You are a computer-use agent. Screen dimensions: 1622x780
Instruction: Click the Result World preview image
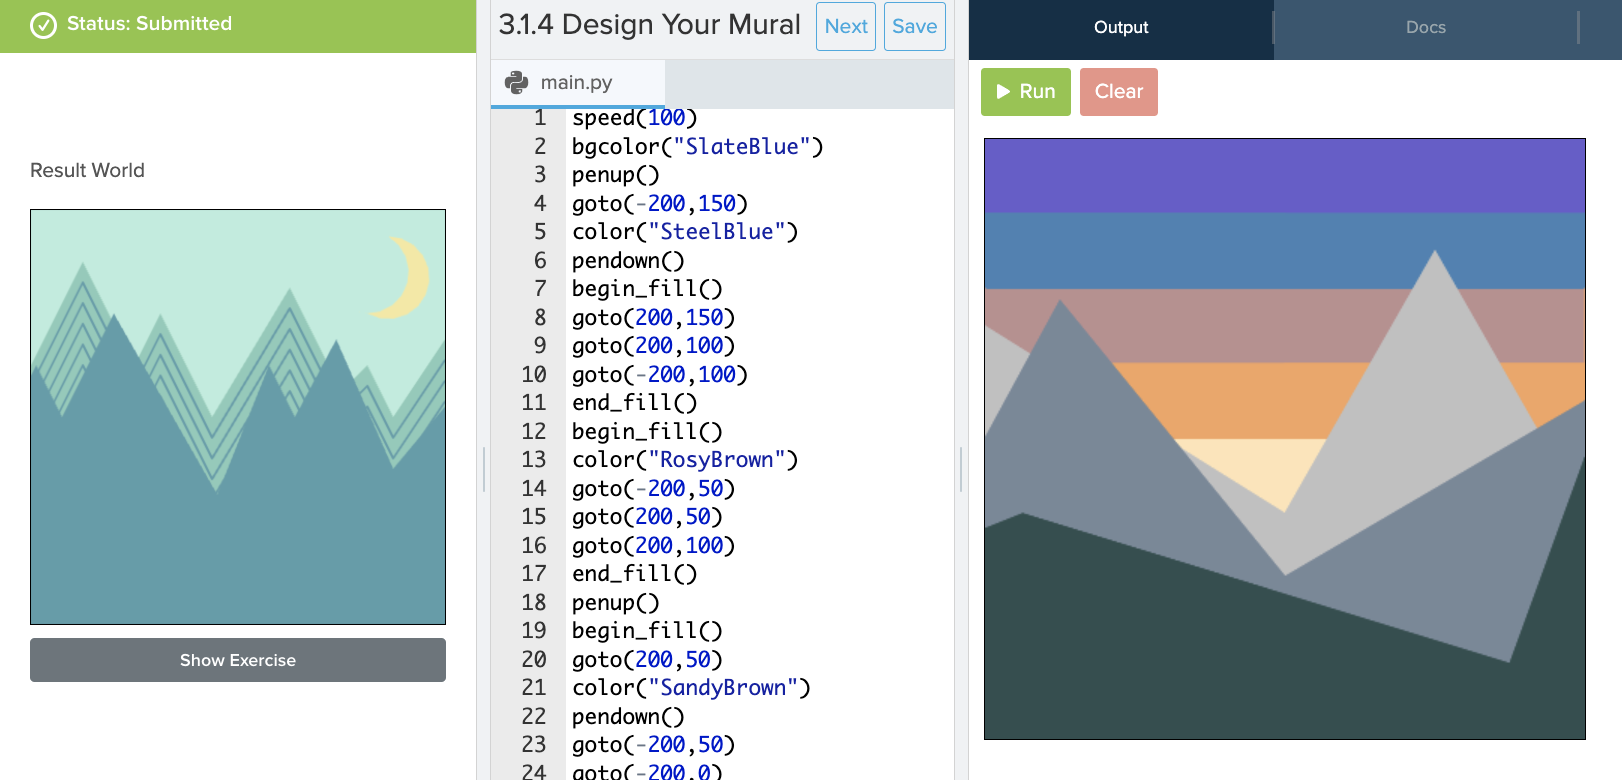[238, 417]
